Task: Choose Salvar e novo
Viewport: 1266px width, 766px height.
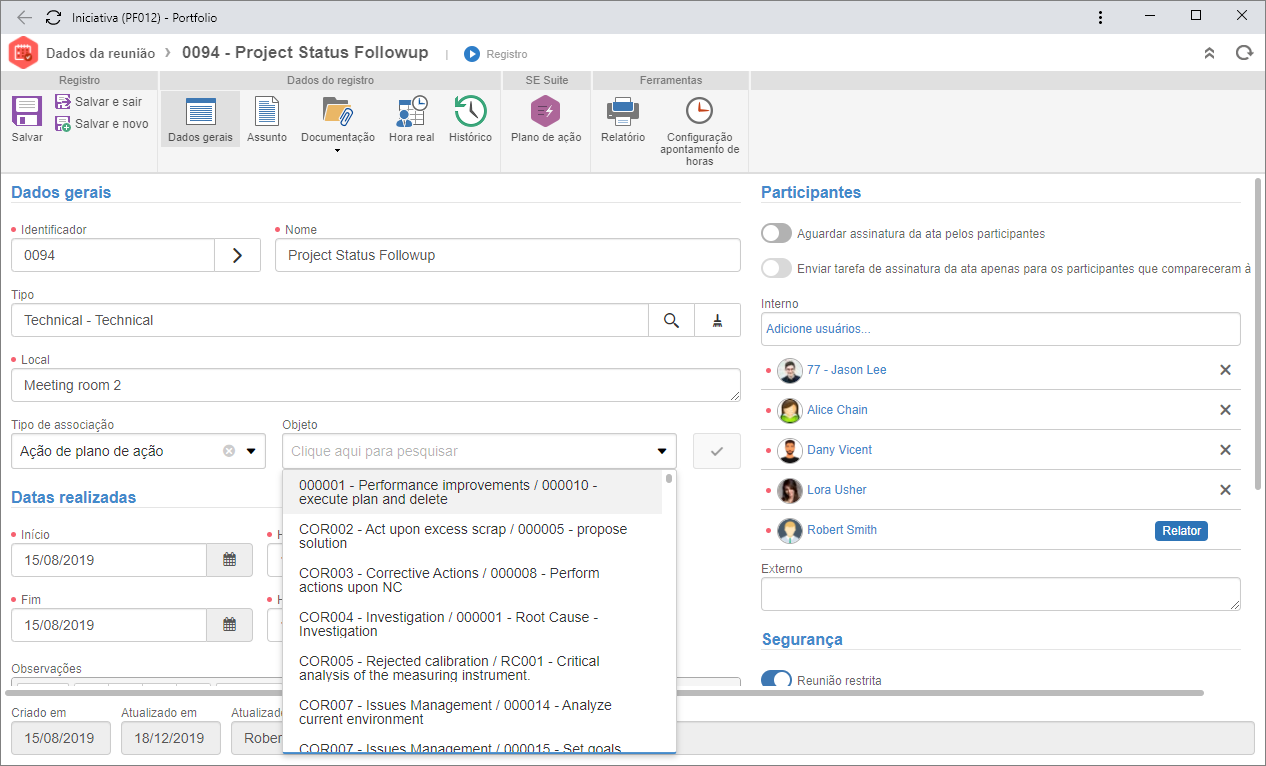Action: pyautogui.click(x=101, y=124)
